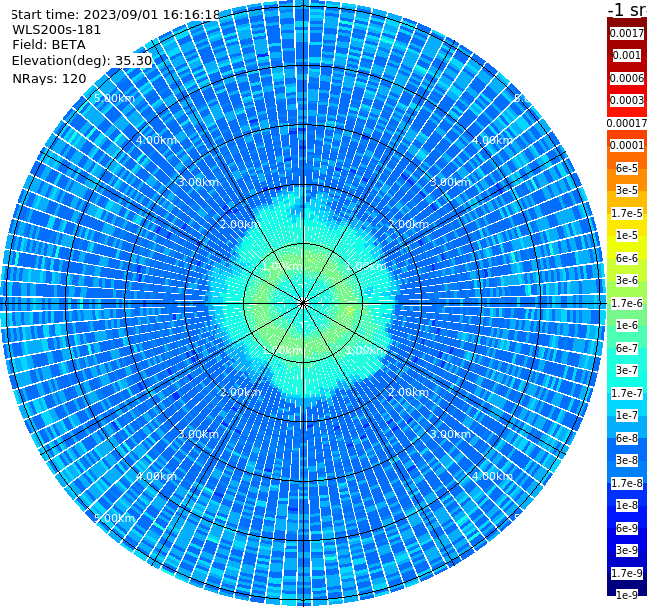
Task: Click the lower-left 5.00km range label
Action: [x=114, y=518]
